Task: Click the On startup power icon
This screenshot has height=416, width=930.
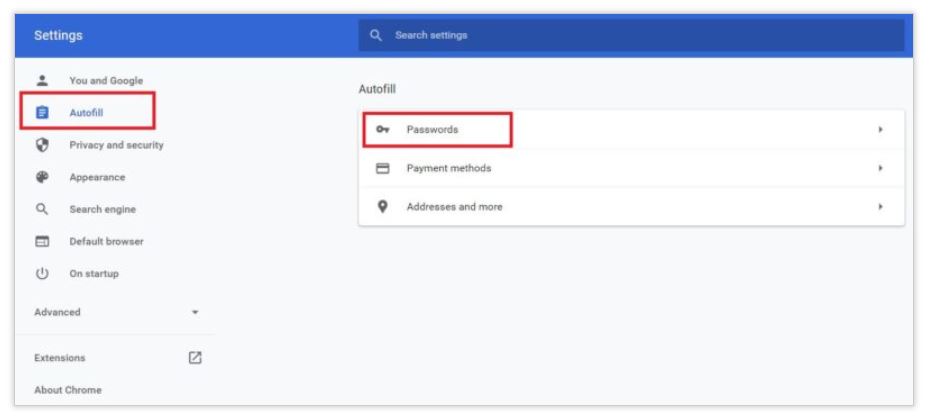Action: (x=42, y=273)
